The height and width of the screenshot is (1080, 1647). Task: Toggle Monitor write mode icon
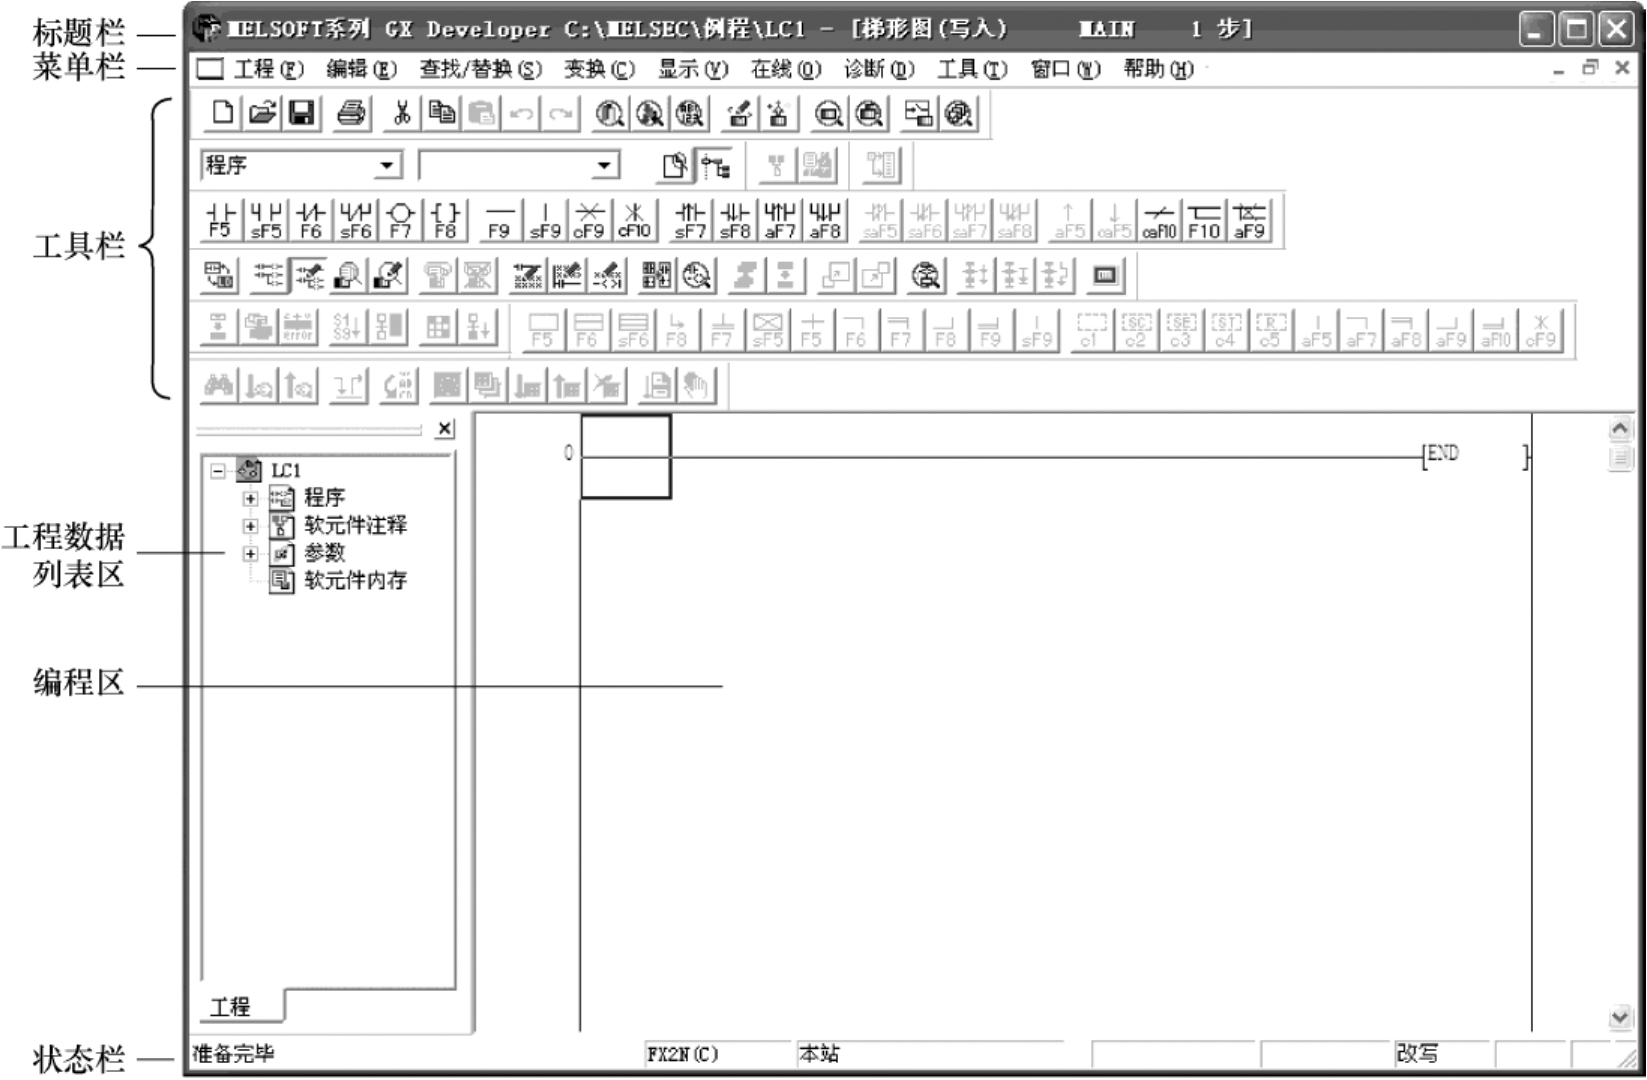coord(388,275)
